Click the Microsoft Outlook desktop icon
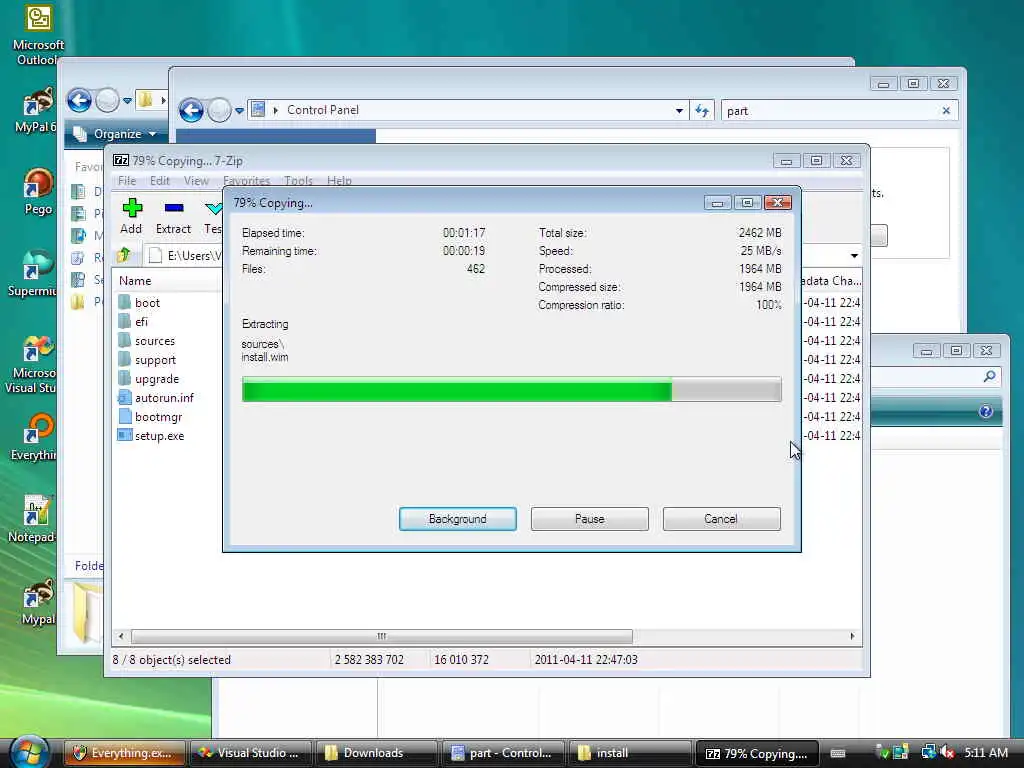Viewport: 1024px width, 768px height. pos(38,34)
